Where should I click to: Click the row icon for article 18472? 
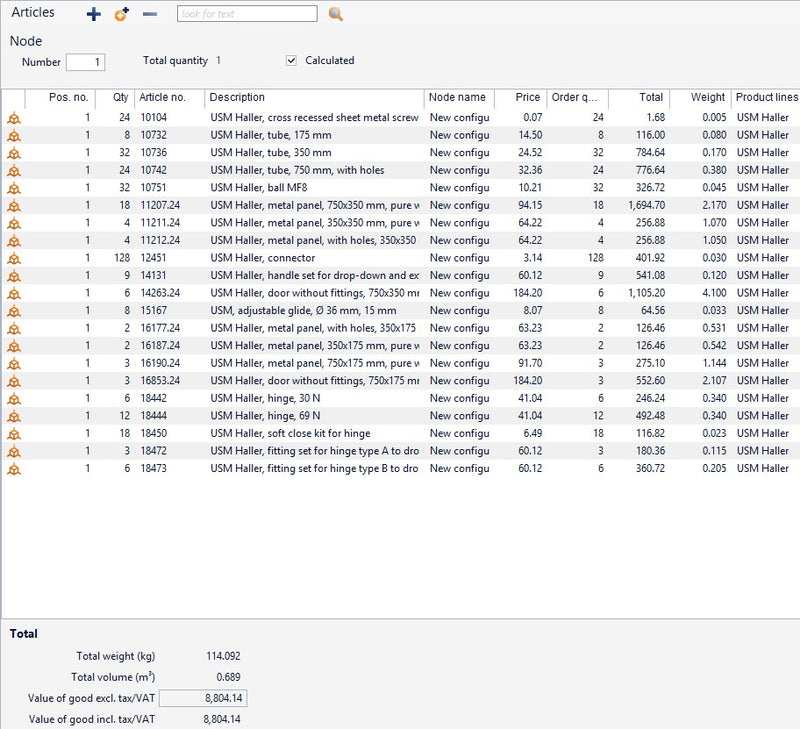(x=14, y=451)
